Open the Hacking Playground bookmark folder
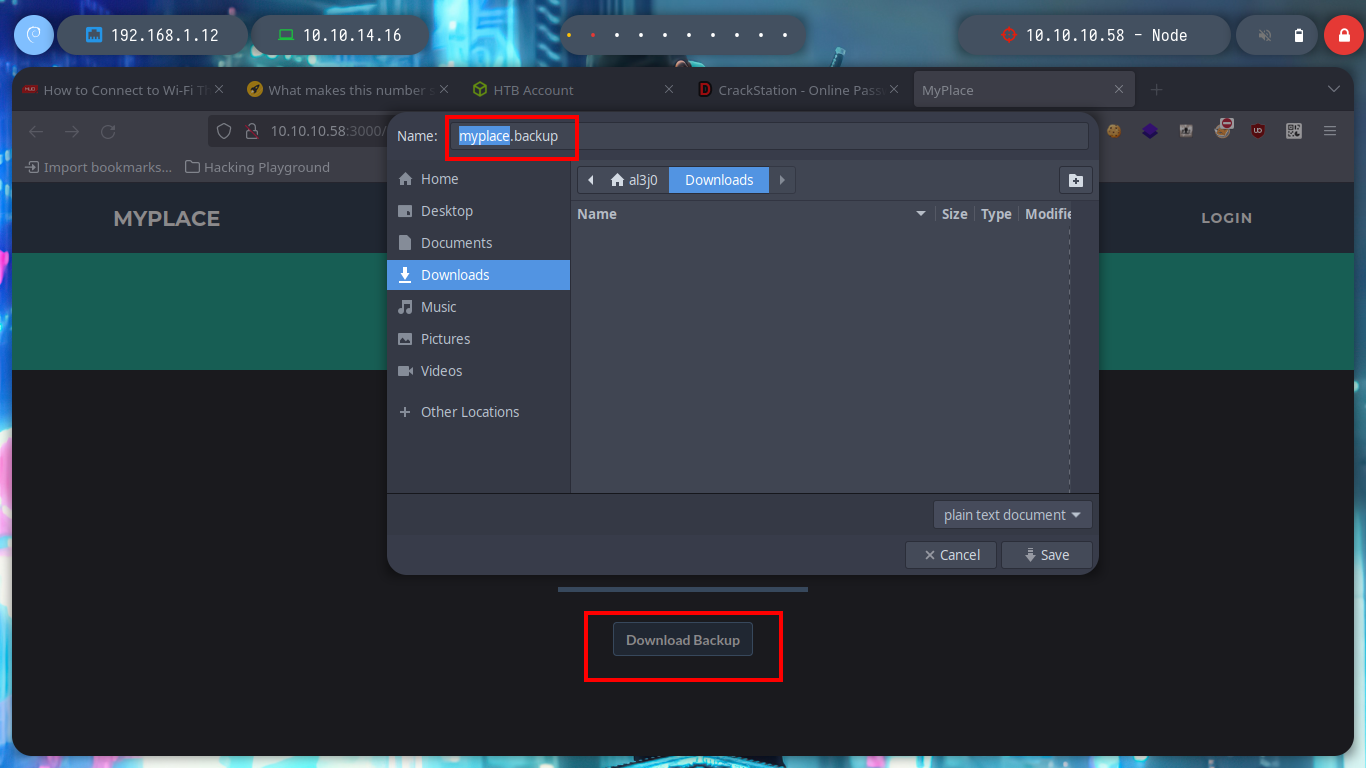This screenshot has height=768, width=1366. [257, 167]
